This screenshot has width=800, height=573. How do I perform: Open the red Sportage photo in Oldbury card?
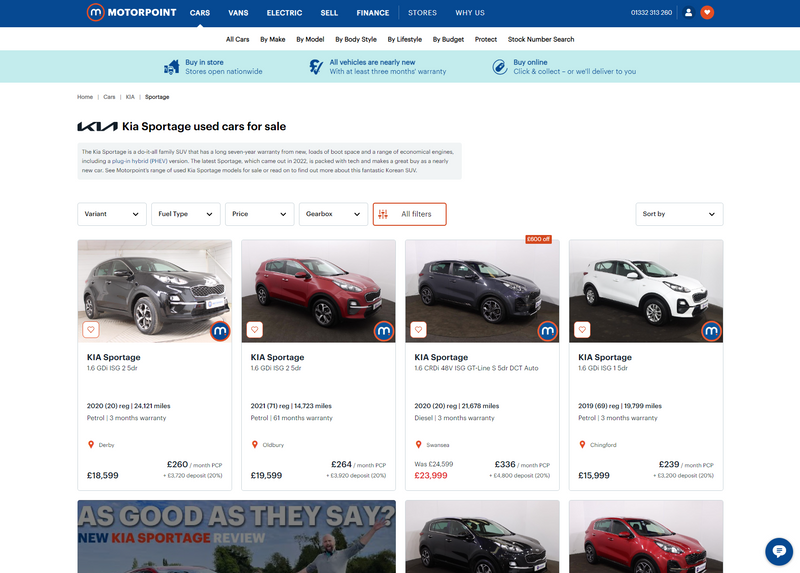pyautogui.click(x=318, y=291)
